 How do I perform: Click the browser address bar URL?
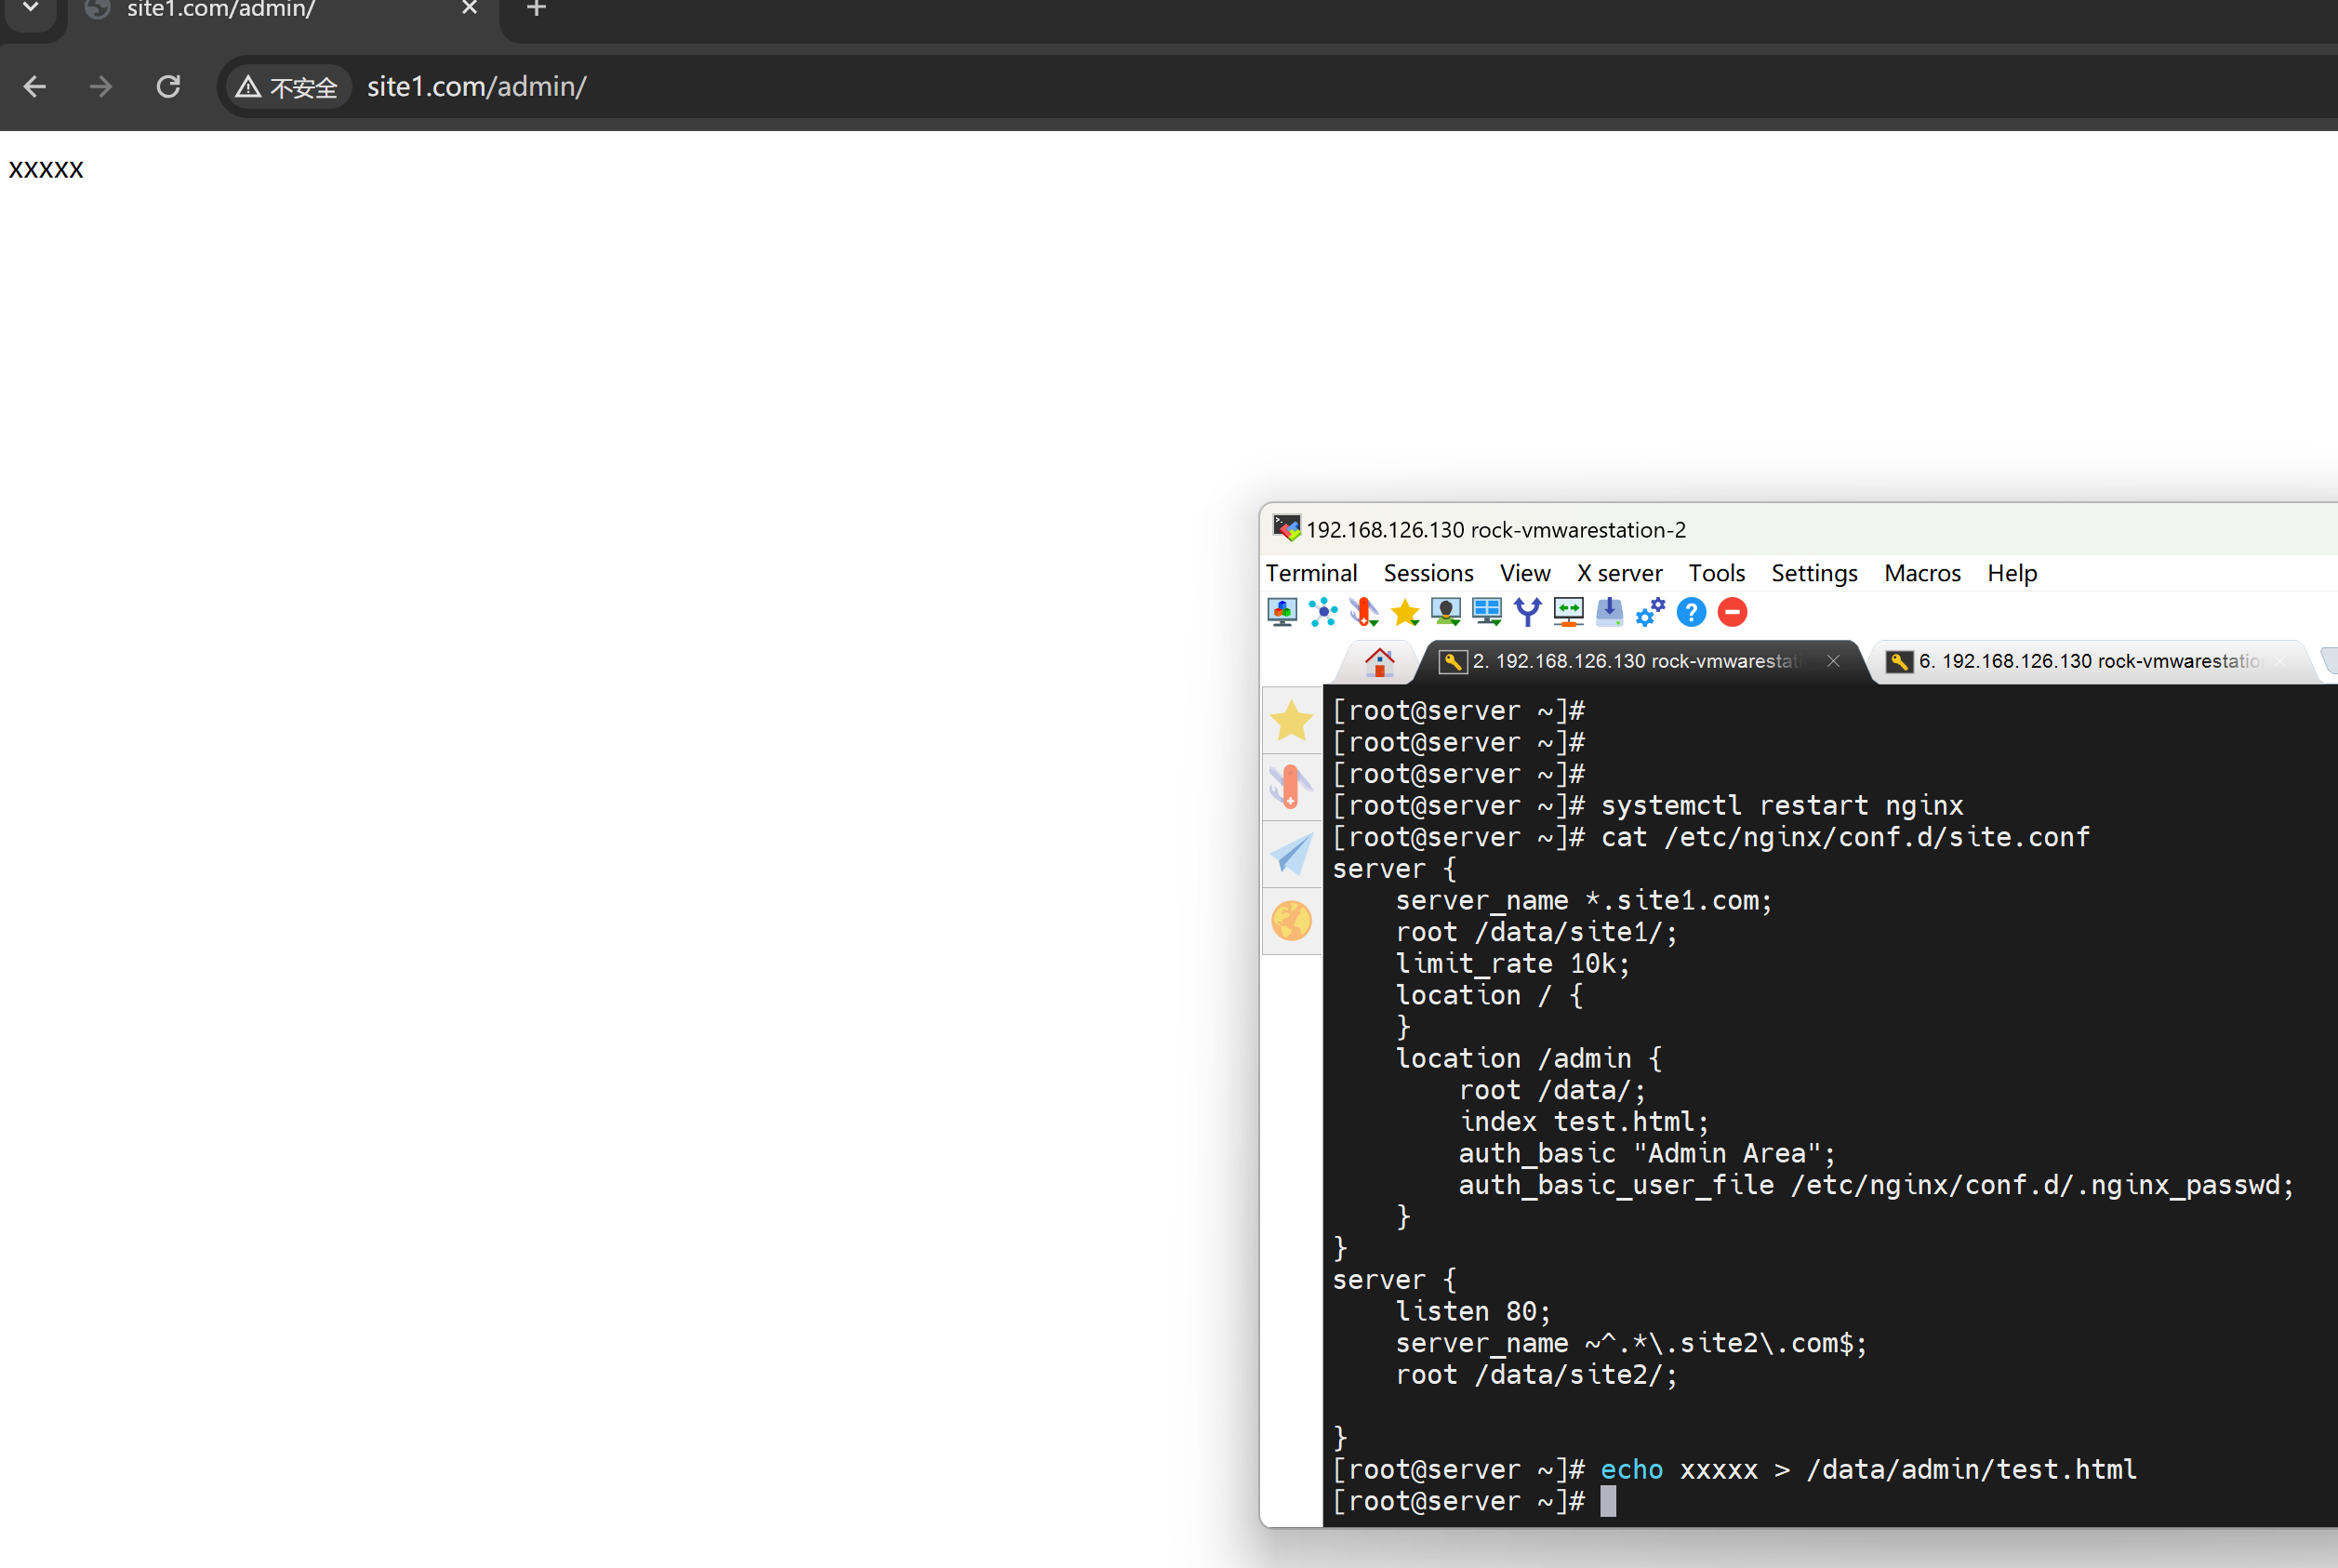pyautogui.click(x=476, y=87)
